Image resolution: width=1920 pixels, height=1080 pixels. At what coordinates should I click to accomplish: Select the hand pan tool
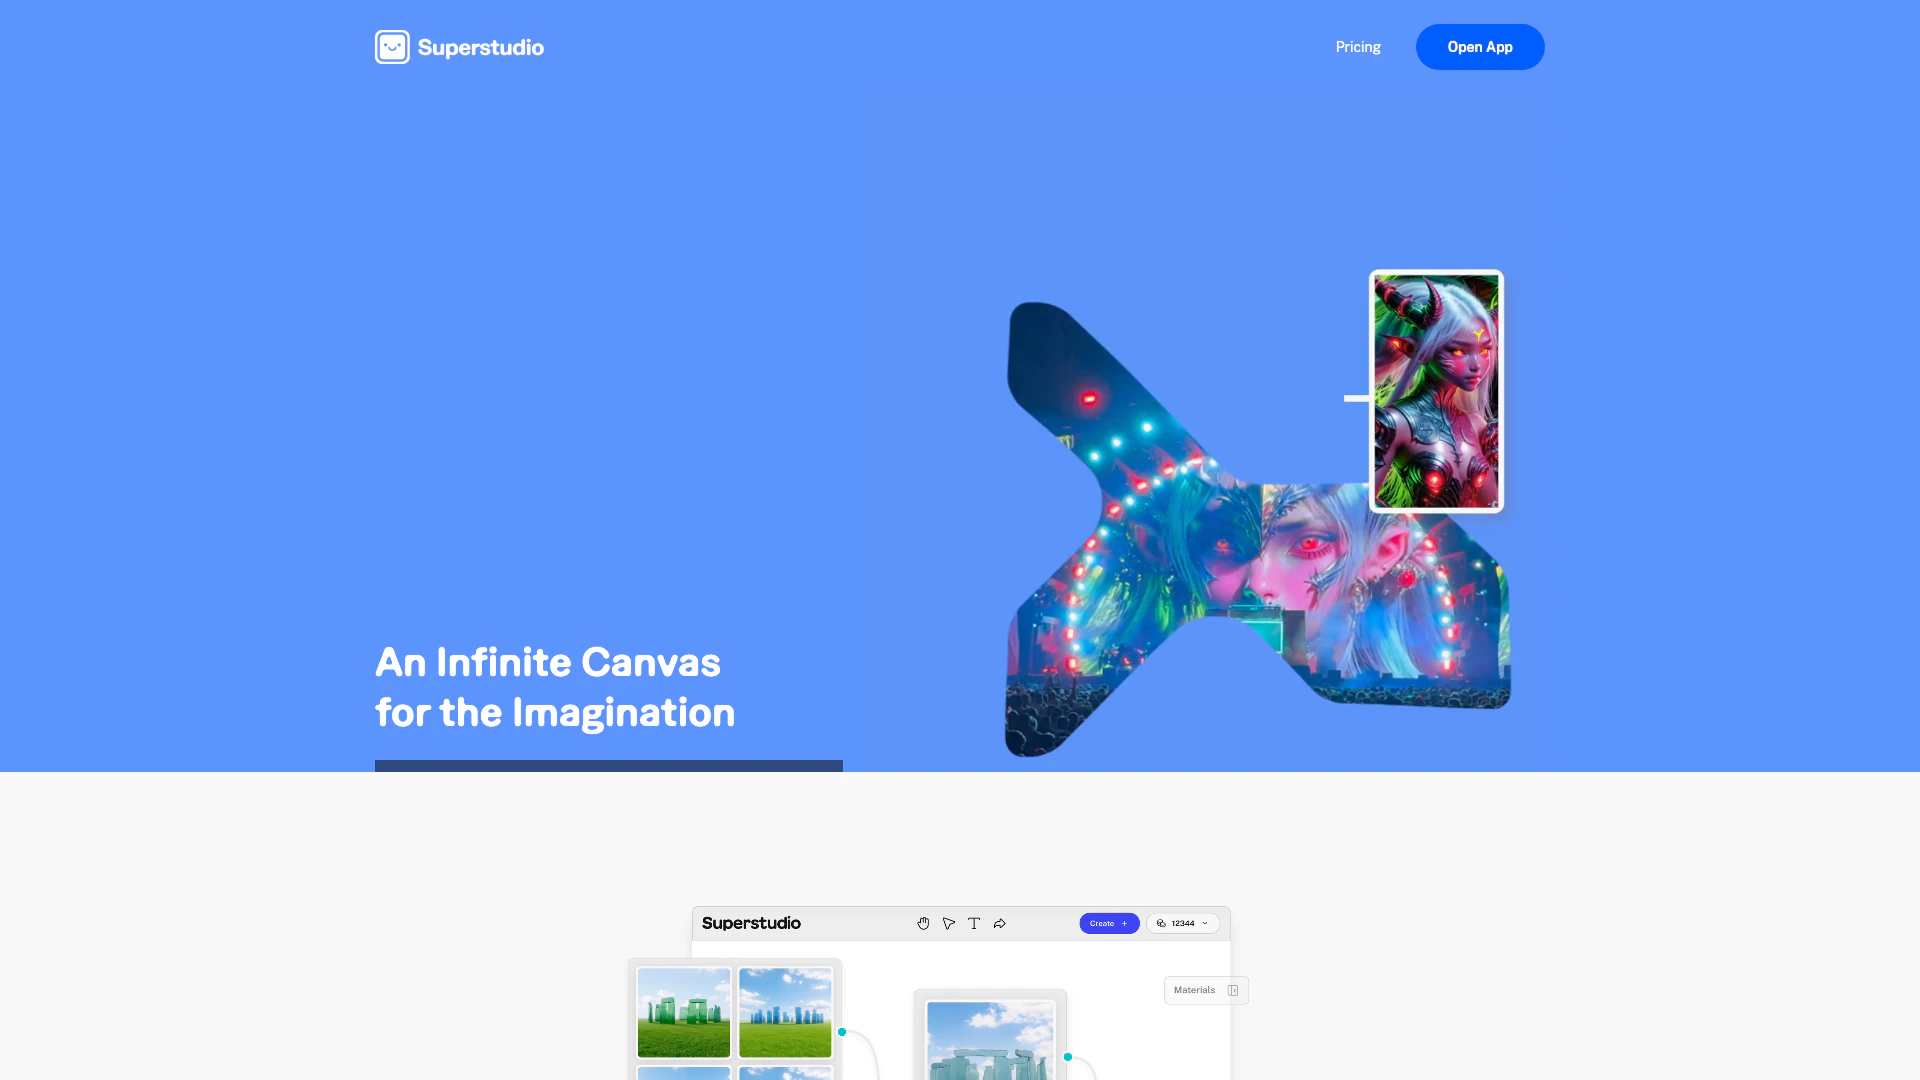point(923,923)
